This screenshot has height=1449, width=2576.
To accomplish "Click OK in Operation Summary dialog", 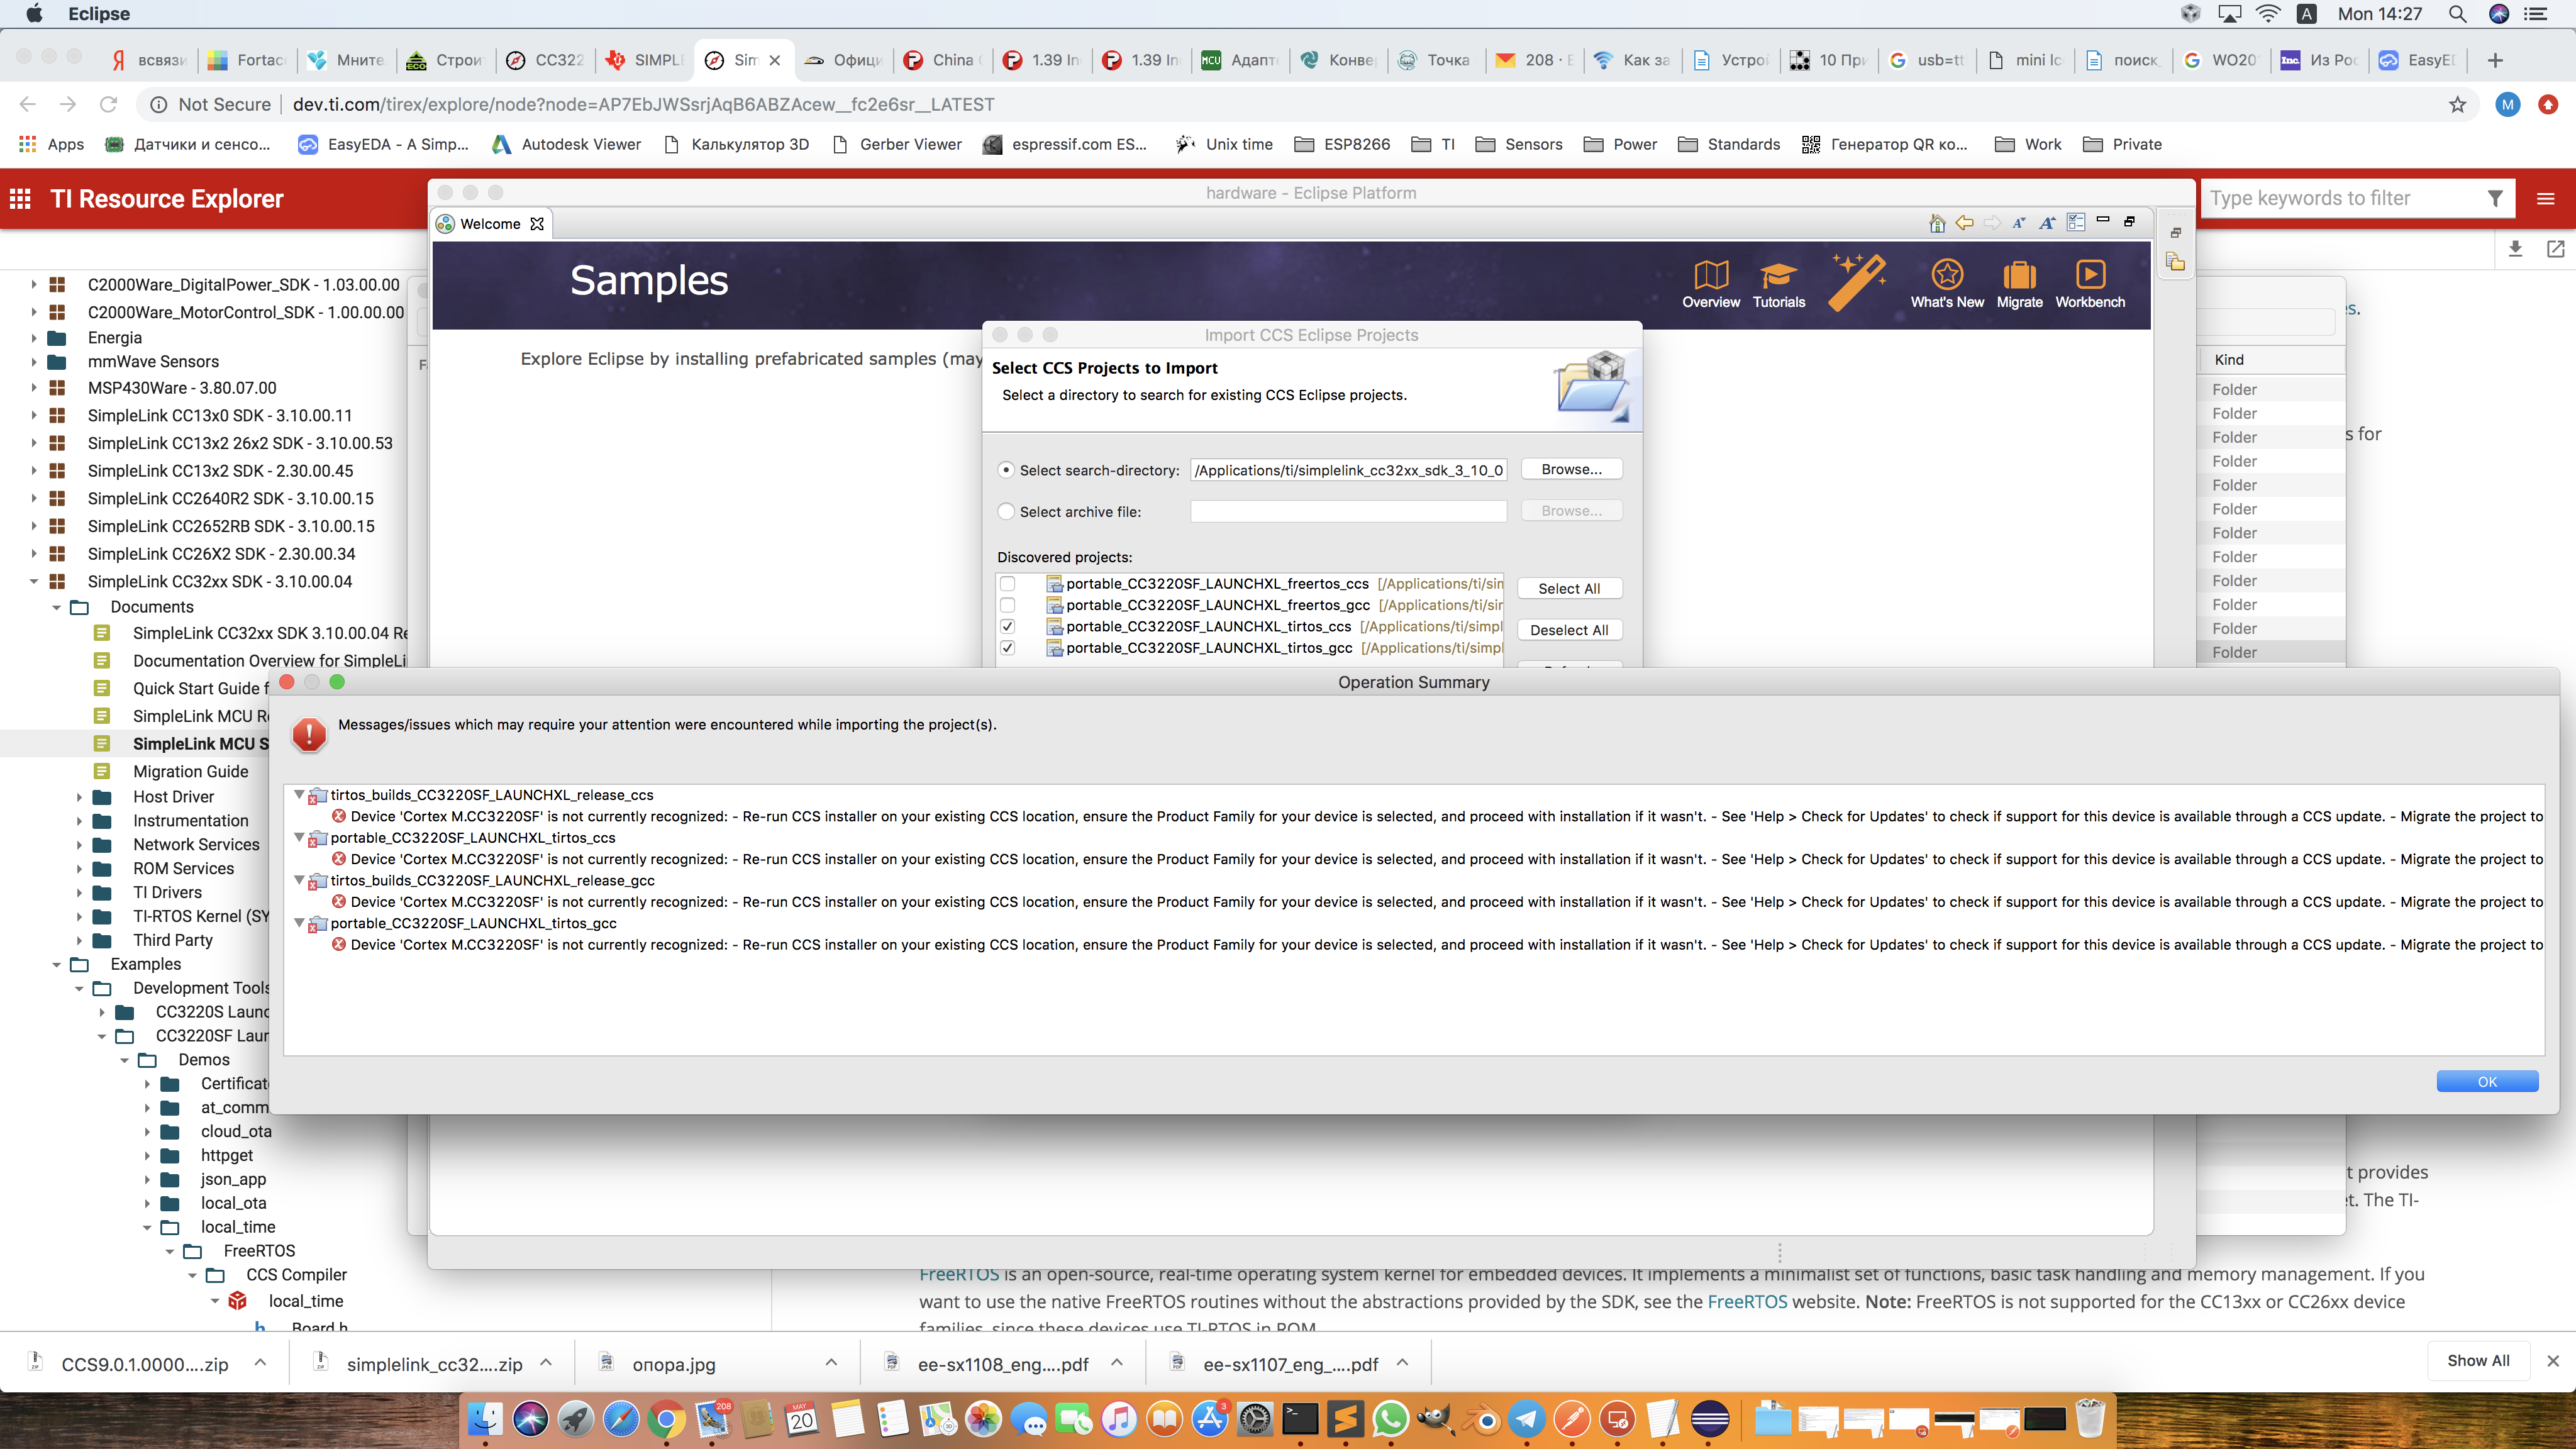I will (x=2487, y=1081).
